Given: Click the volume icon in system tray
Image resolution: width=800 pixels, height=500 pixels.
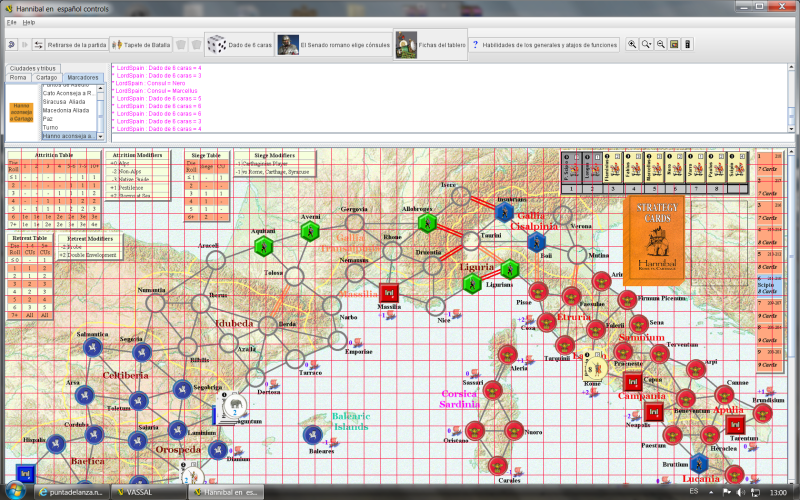Looking at the screenshot, I should point(741,492).
